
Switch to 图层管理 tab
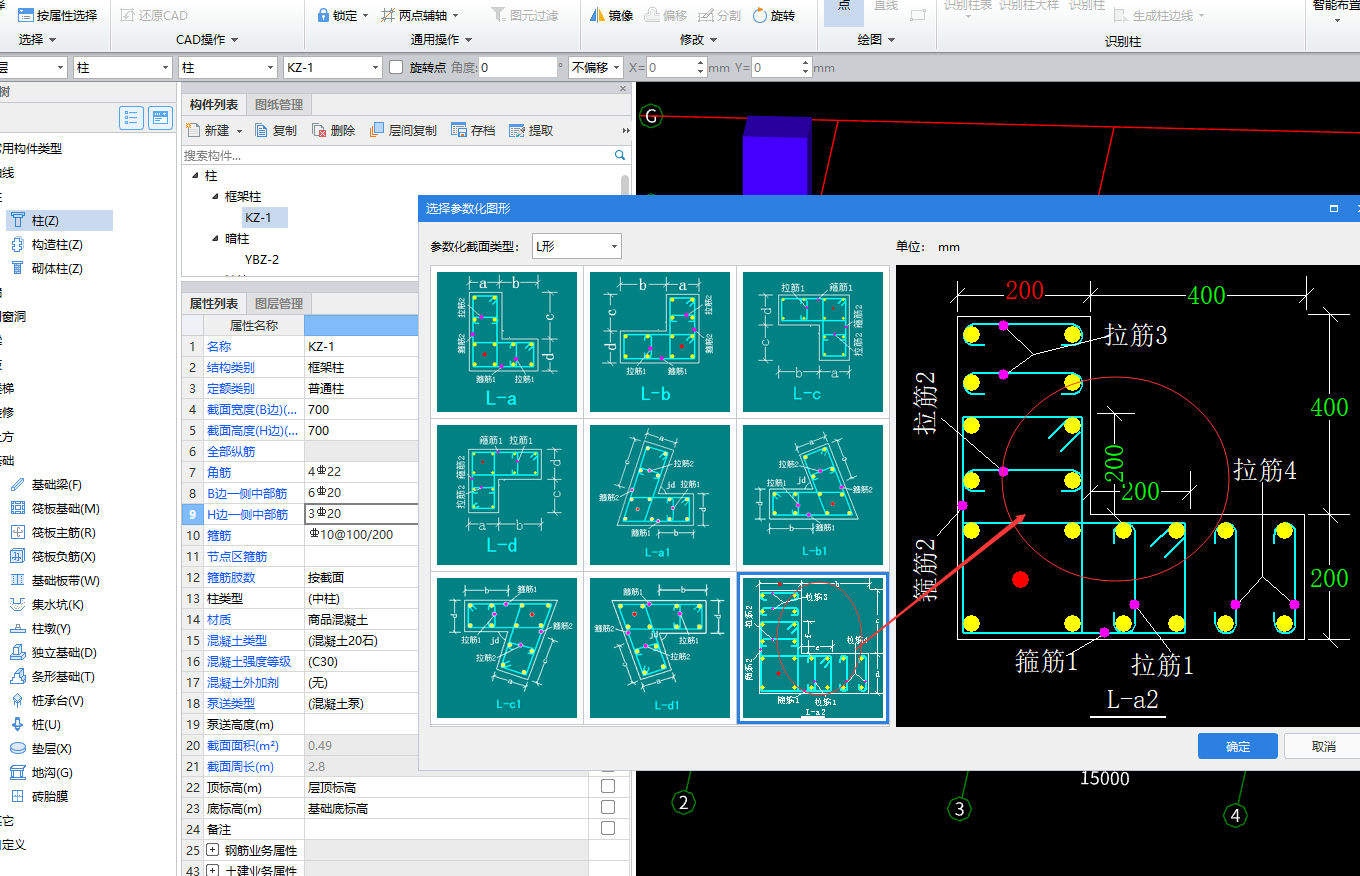[279, 303]
